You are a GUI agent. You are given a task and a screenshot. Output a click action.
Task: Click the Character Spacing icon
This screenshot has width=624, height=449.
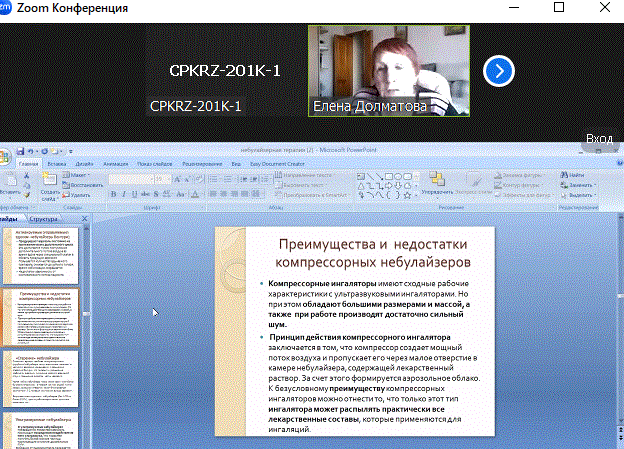pos(167,194)
